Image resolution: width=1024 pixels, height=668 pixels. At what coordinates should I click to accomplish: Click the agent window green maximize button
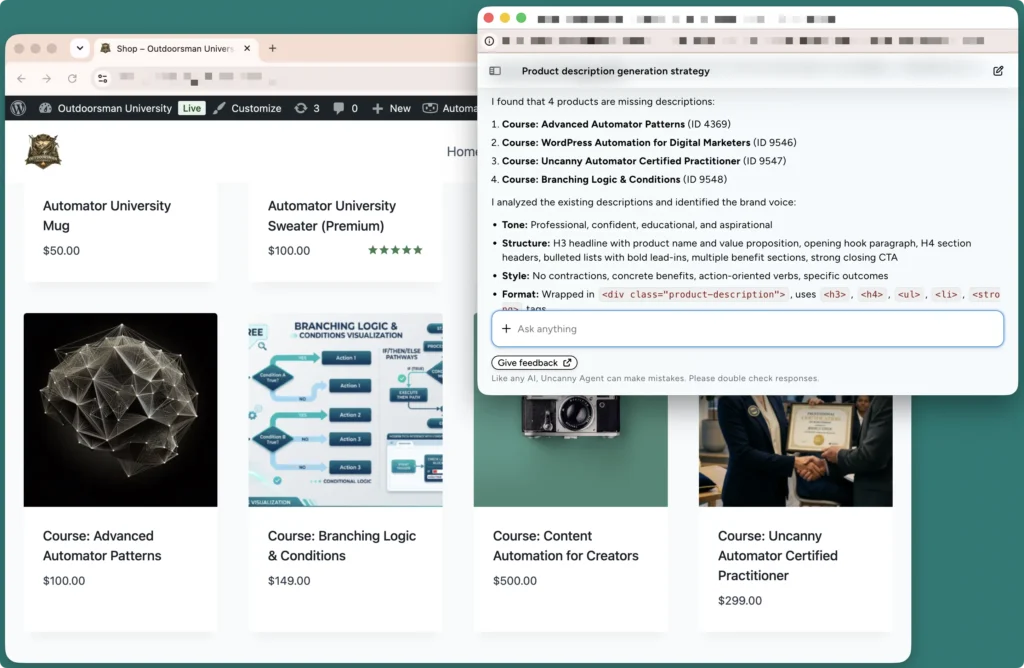521,18
